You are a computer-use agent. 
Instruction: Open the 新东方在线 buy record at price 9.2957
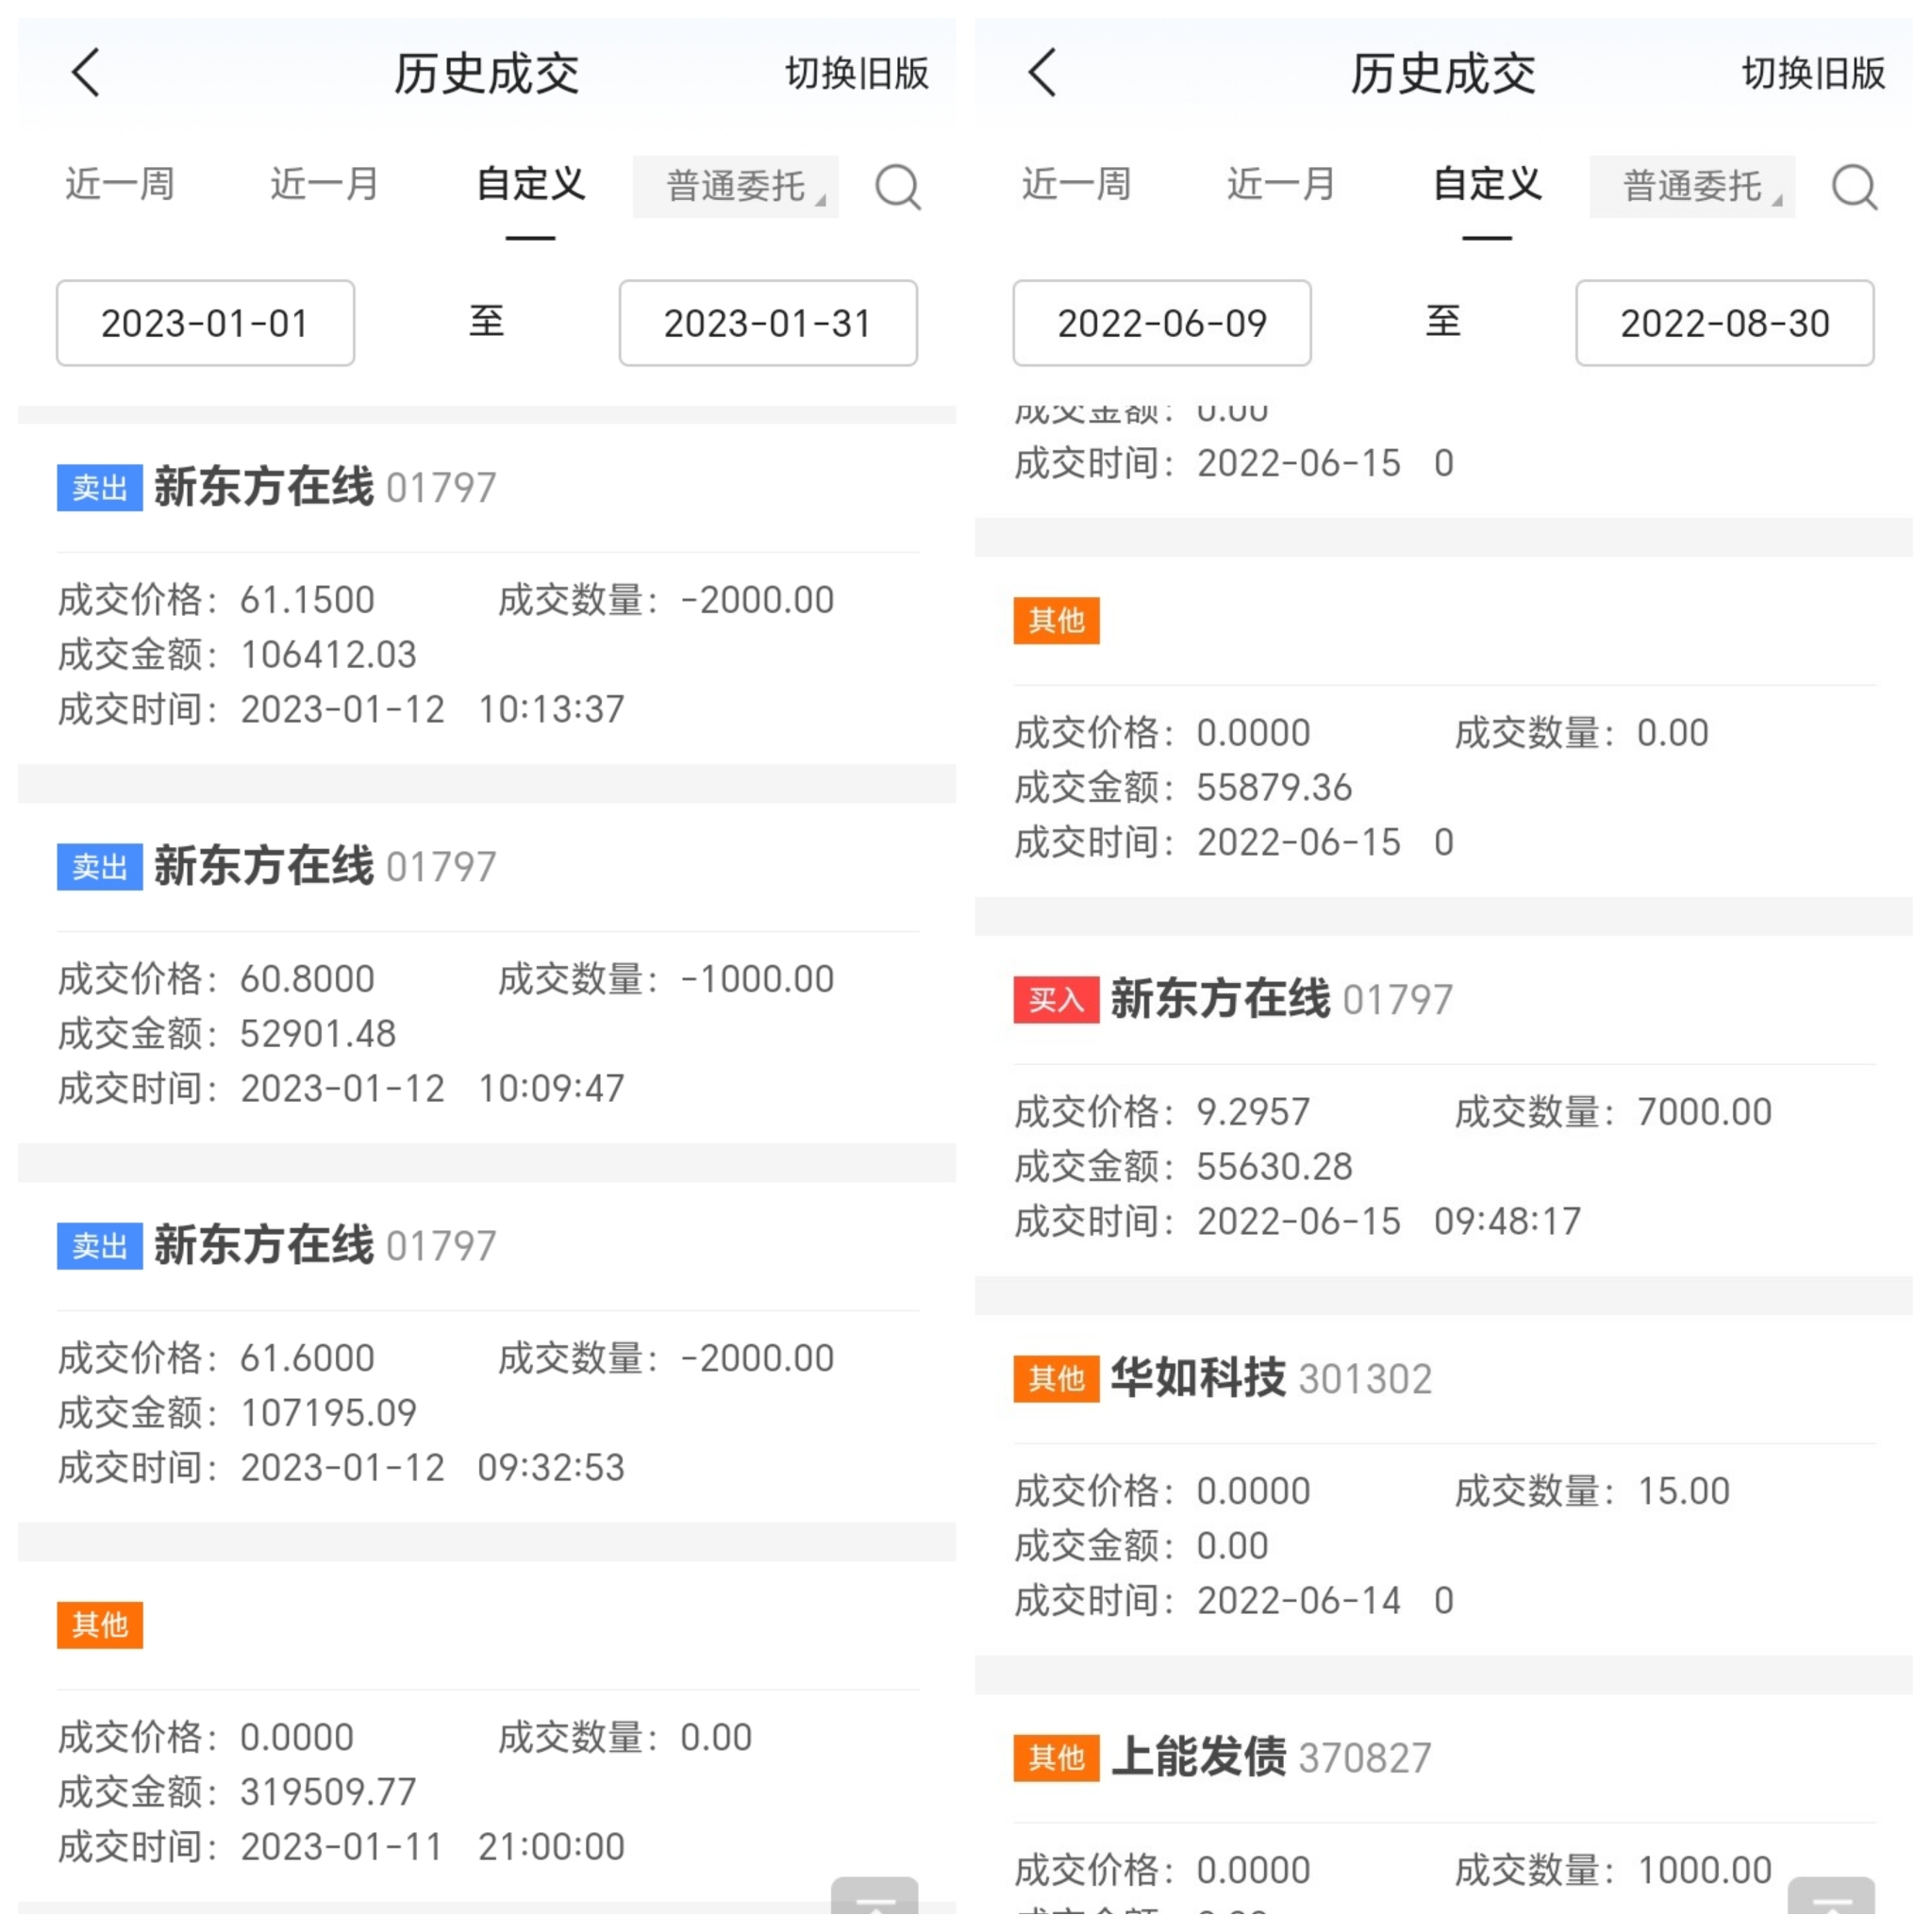pos(1444,1106)
